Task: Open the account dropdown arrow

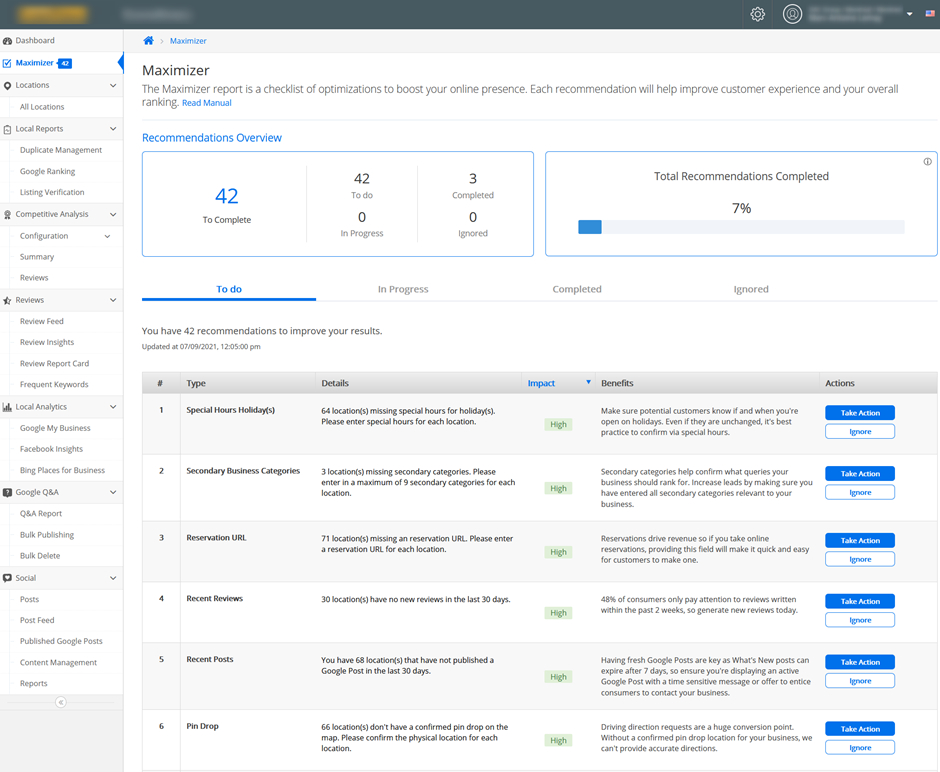Action: click(x=909, y=14)
